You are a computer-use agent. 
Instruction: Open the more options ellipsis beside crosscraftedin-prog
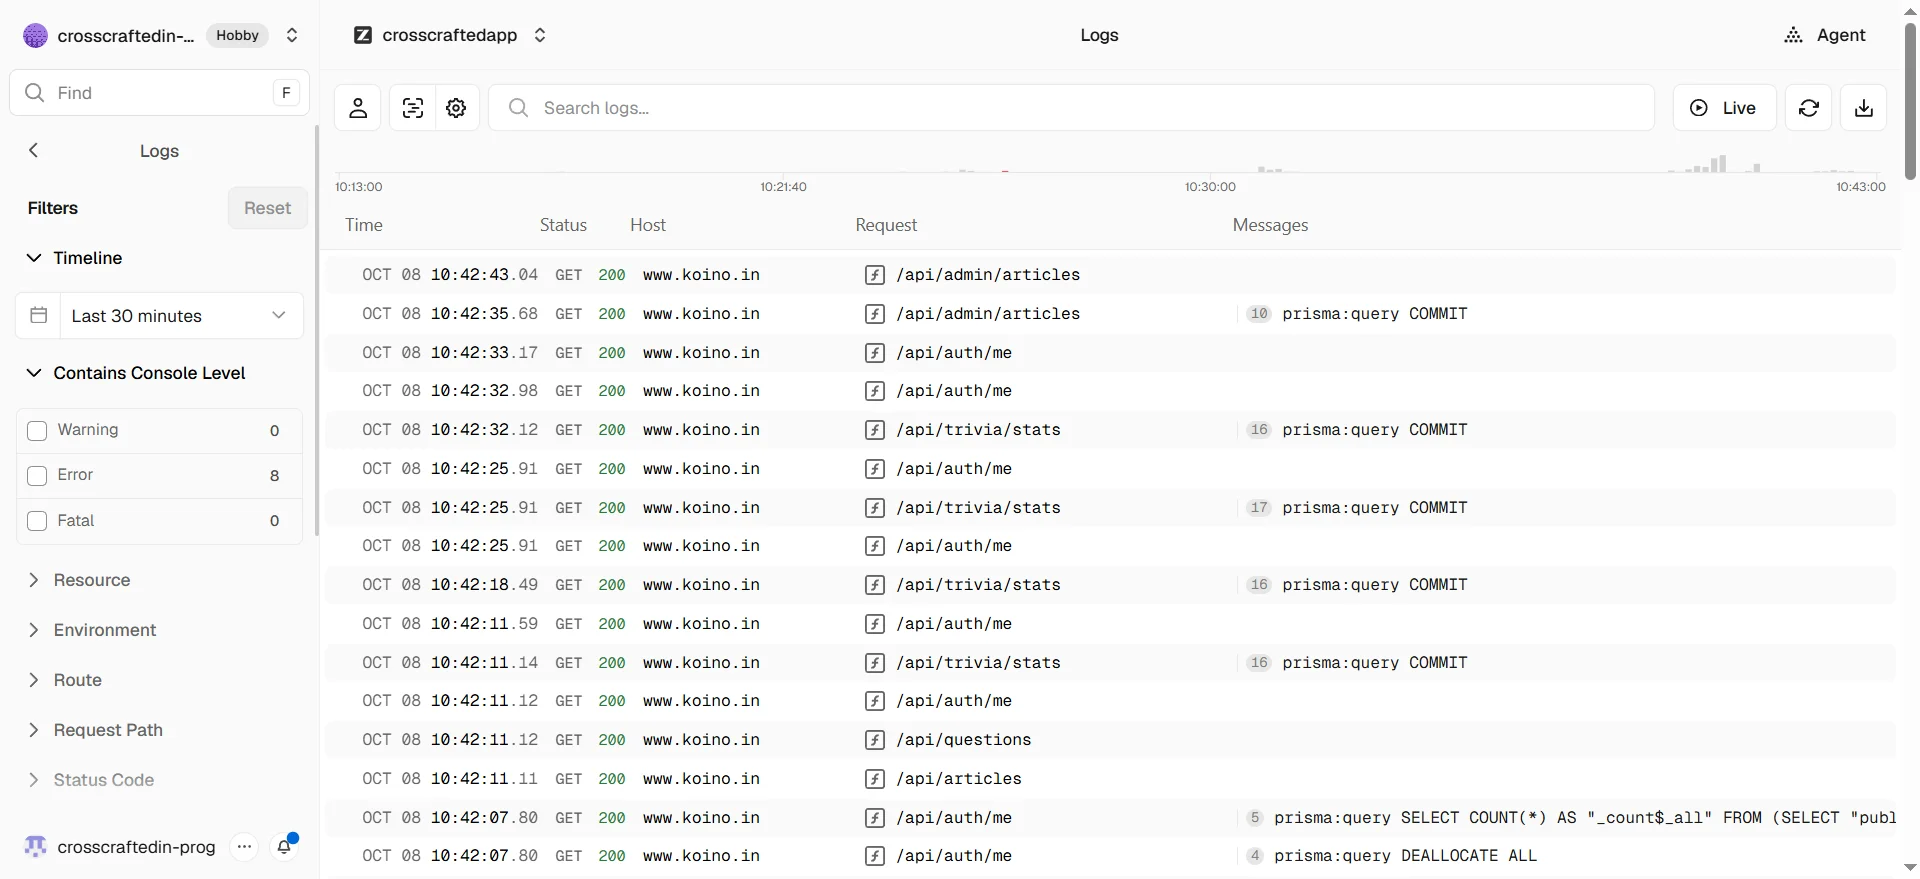coord(244,847)
